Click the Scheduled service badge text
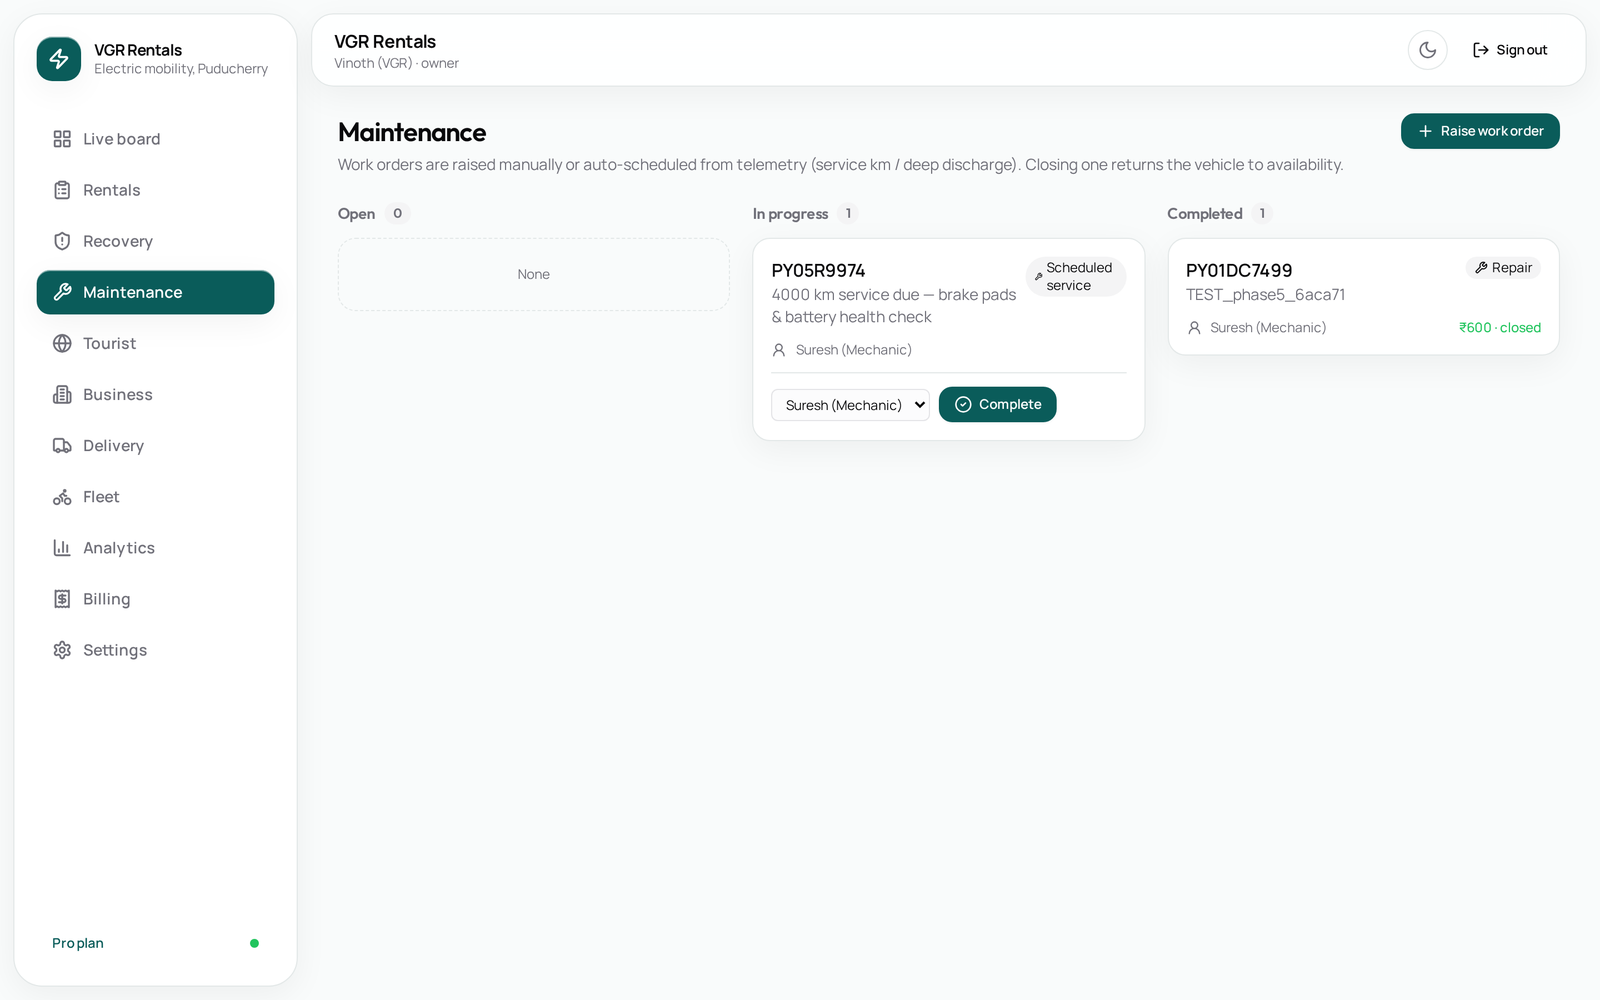Image resolution: width=1600 pixels, height=1000 pixels. 1079,277
